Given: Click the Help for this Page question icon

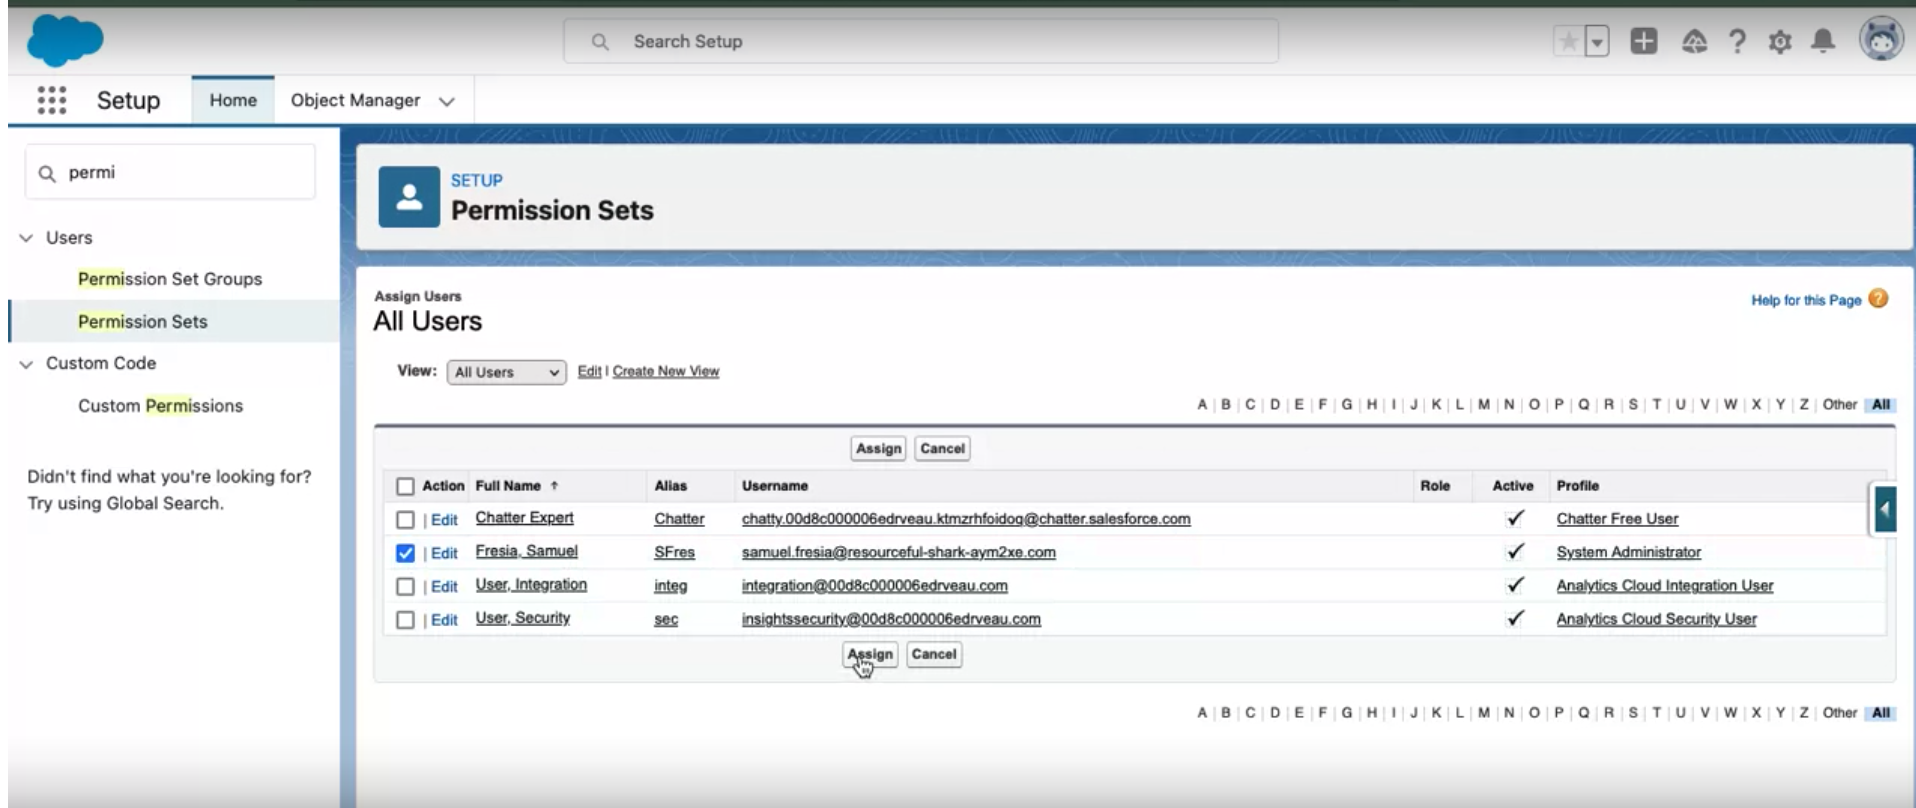Looking at the screenshot, I should (1878, 299).
